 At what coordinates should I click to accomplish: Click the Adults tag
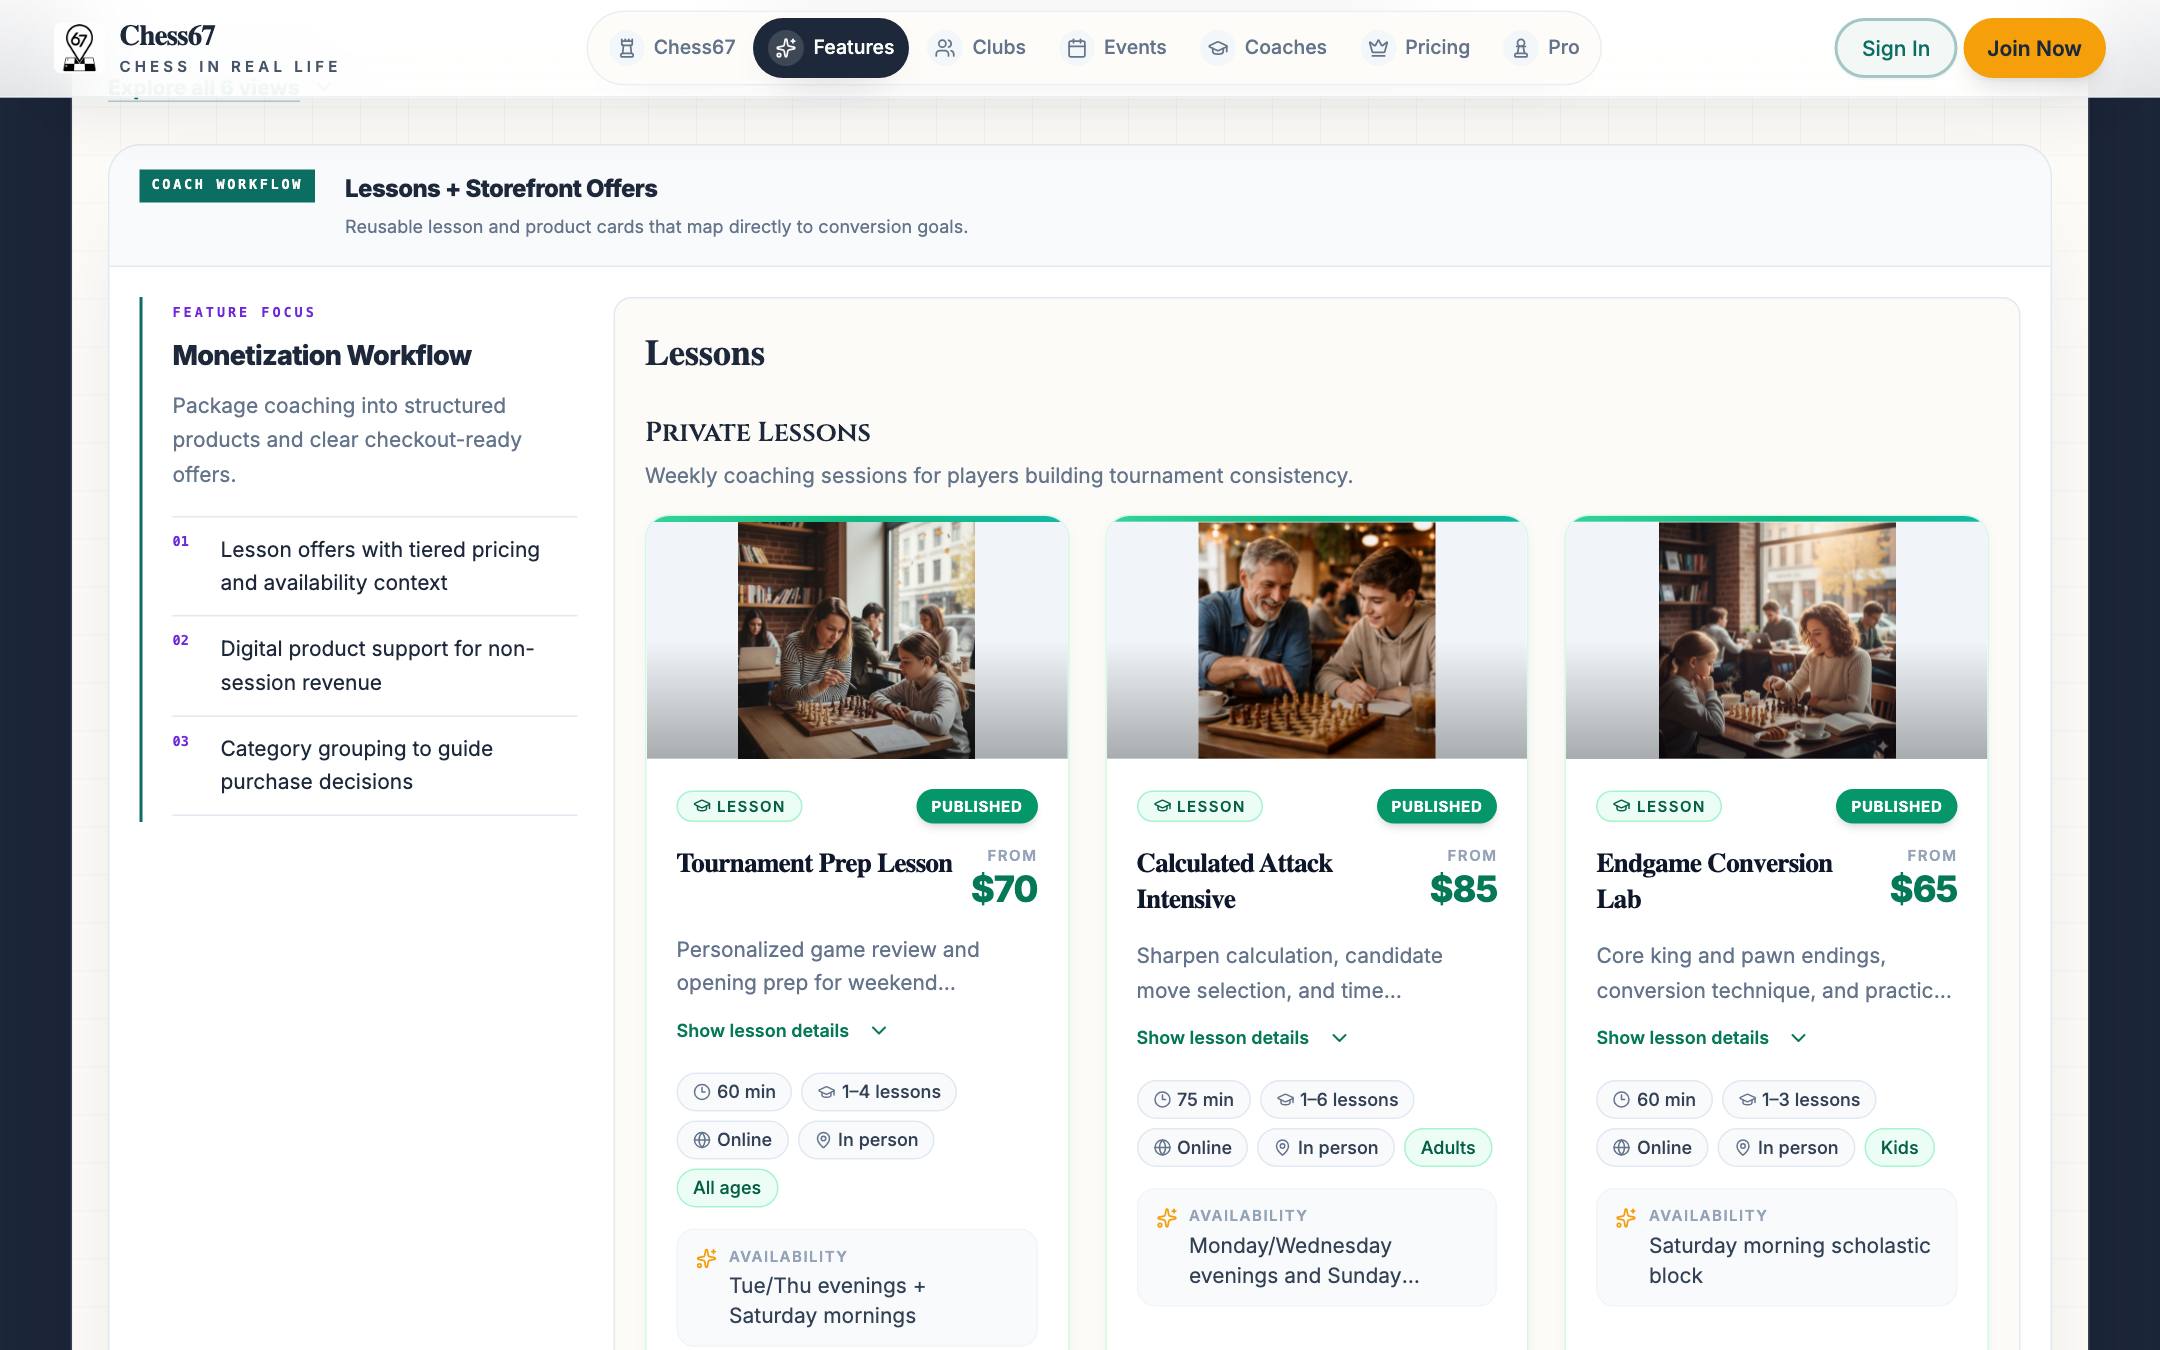point(1447,1148)
